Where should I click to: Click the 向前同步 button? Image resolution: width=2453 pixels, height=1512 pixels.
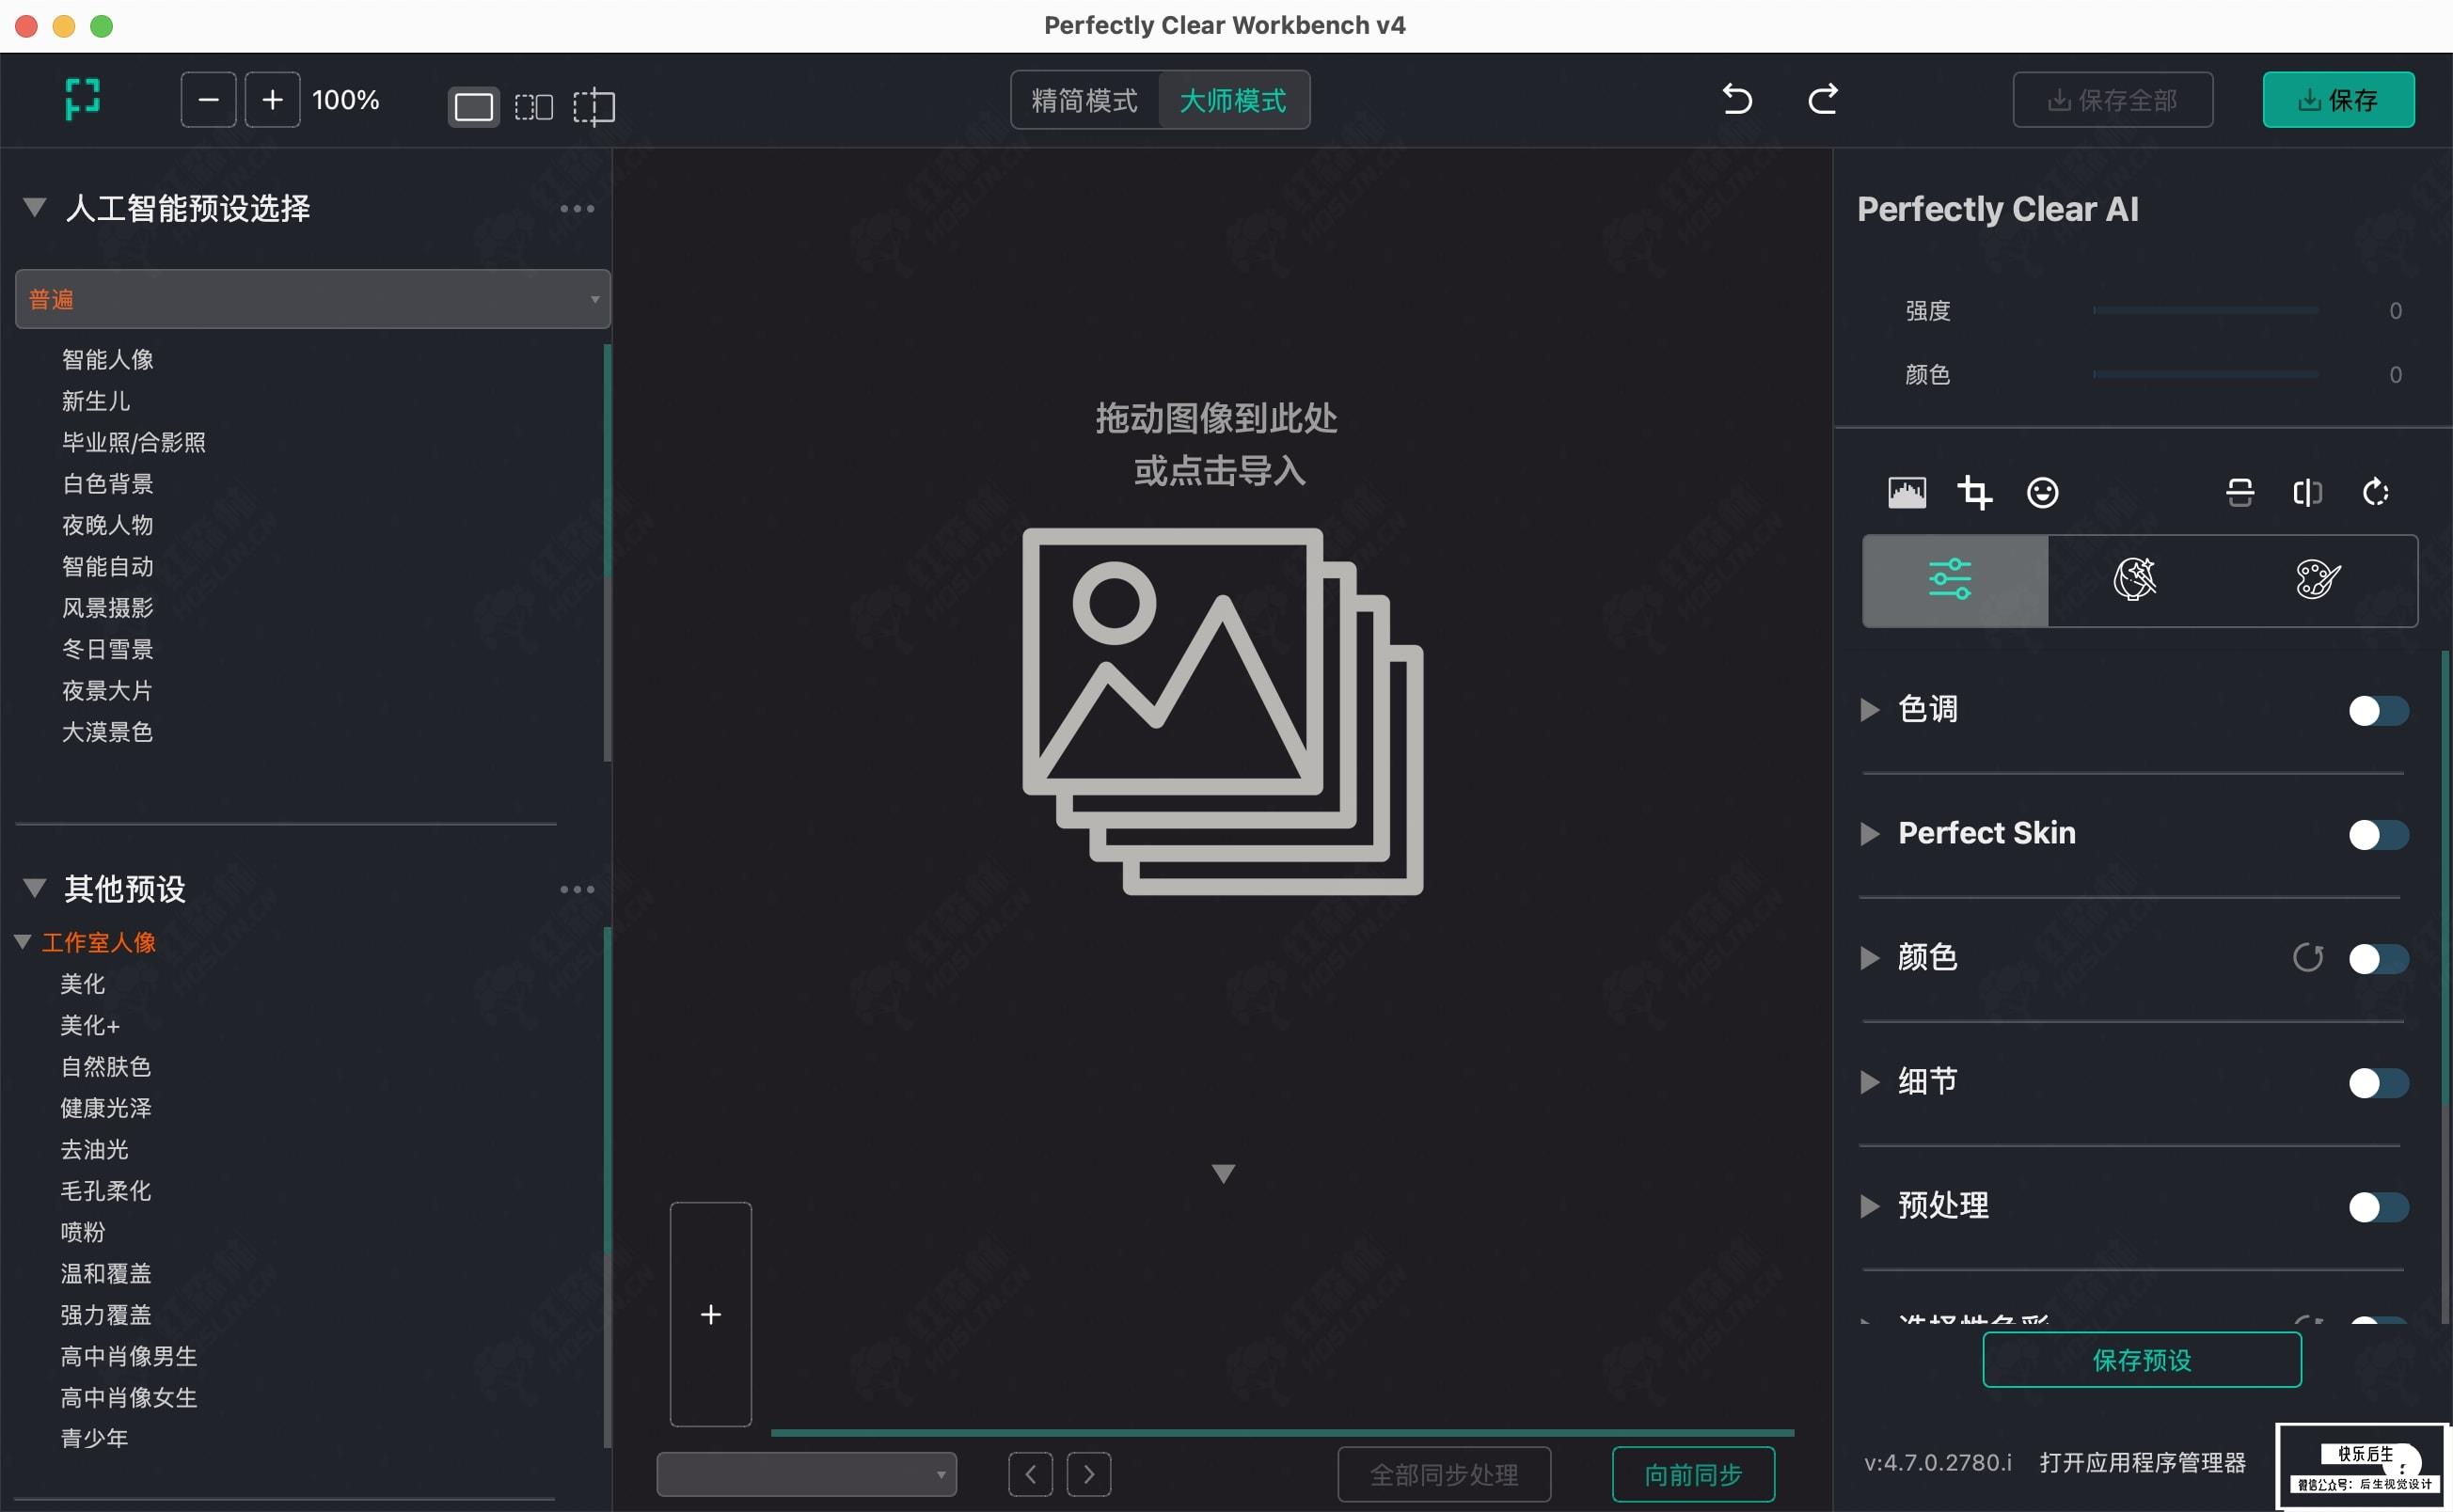1693,1474
